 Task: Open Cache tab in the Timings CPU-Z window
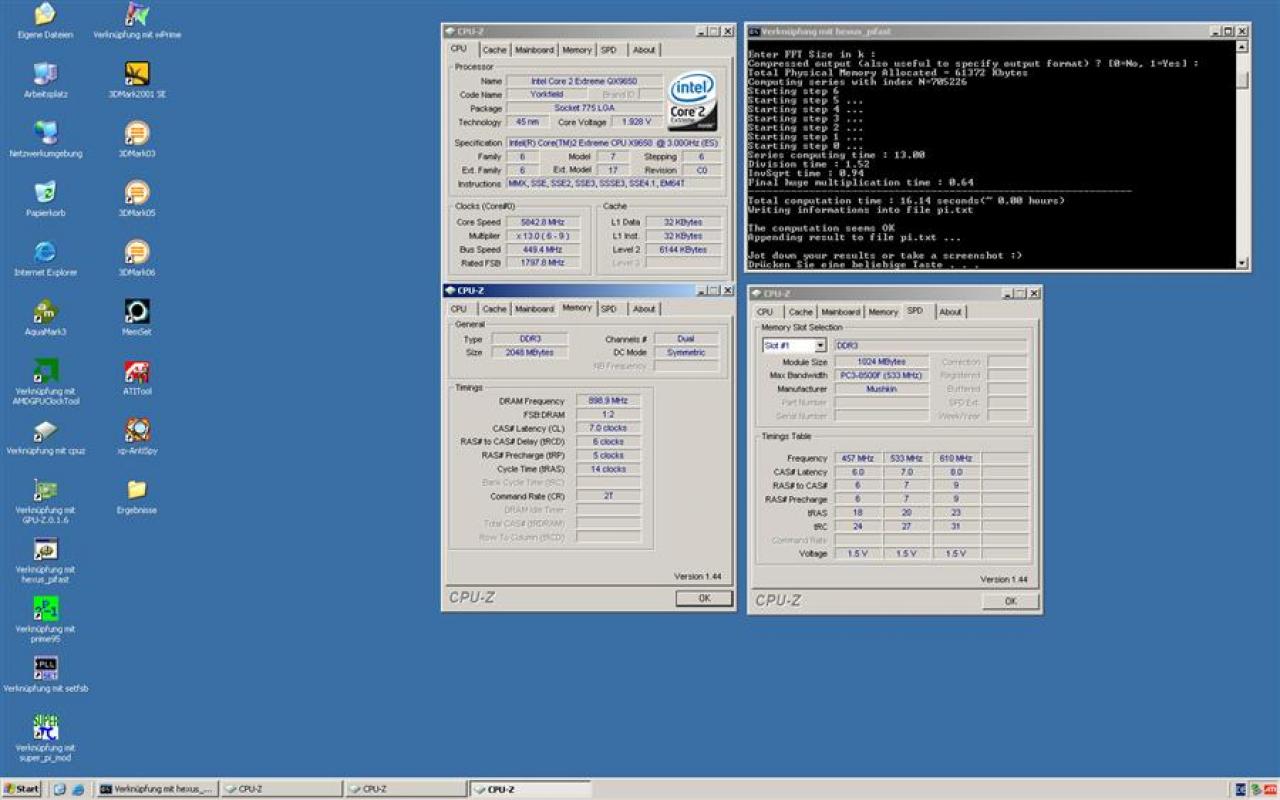[x=494, y=309]
